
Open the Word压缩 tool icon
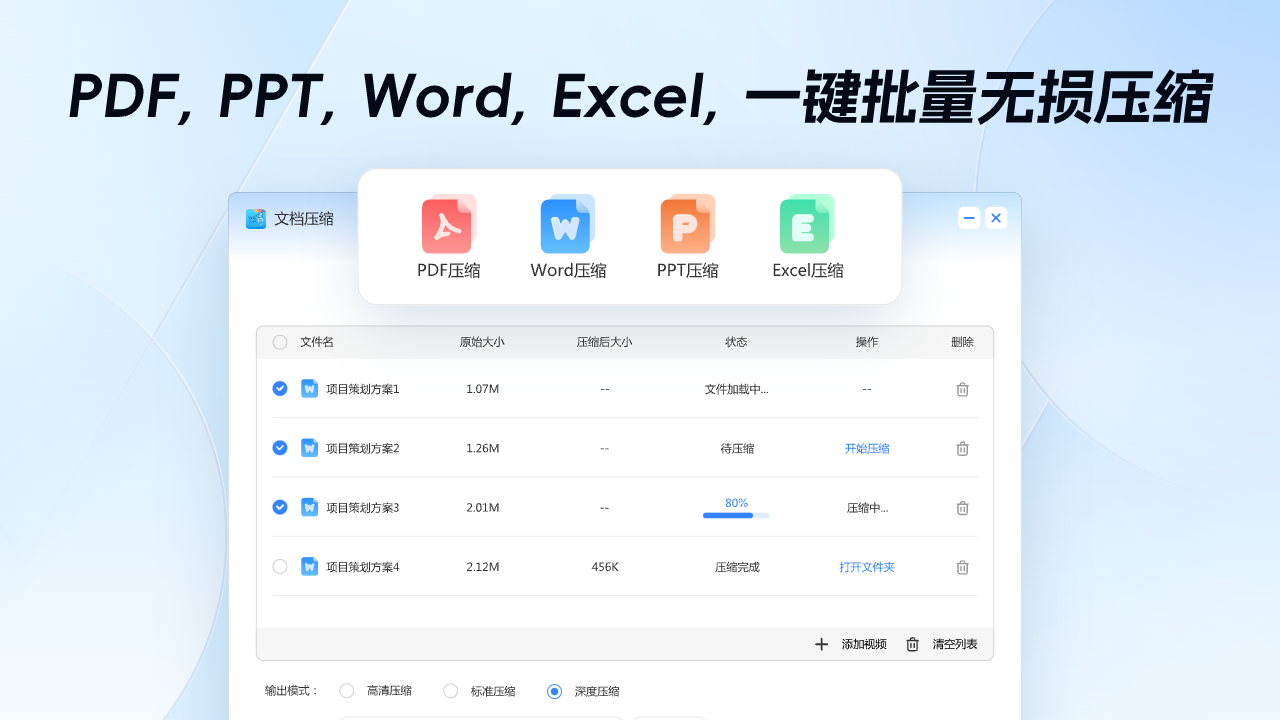click(x=567, y=224)
